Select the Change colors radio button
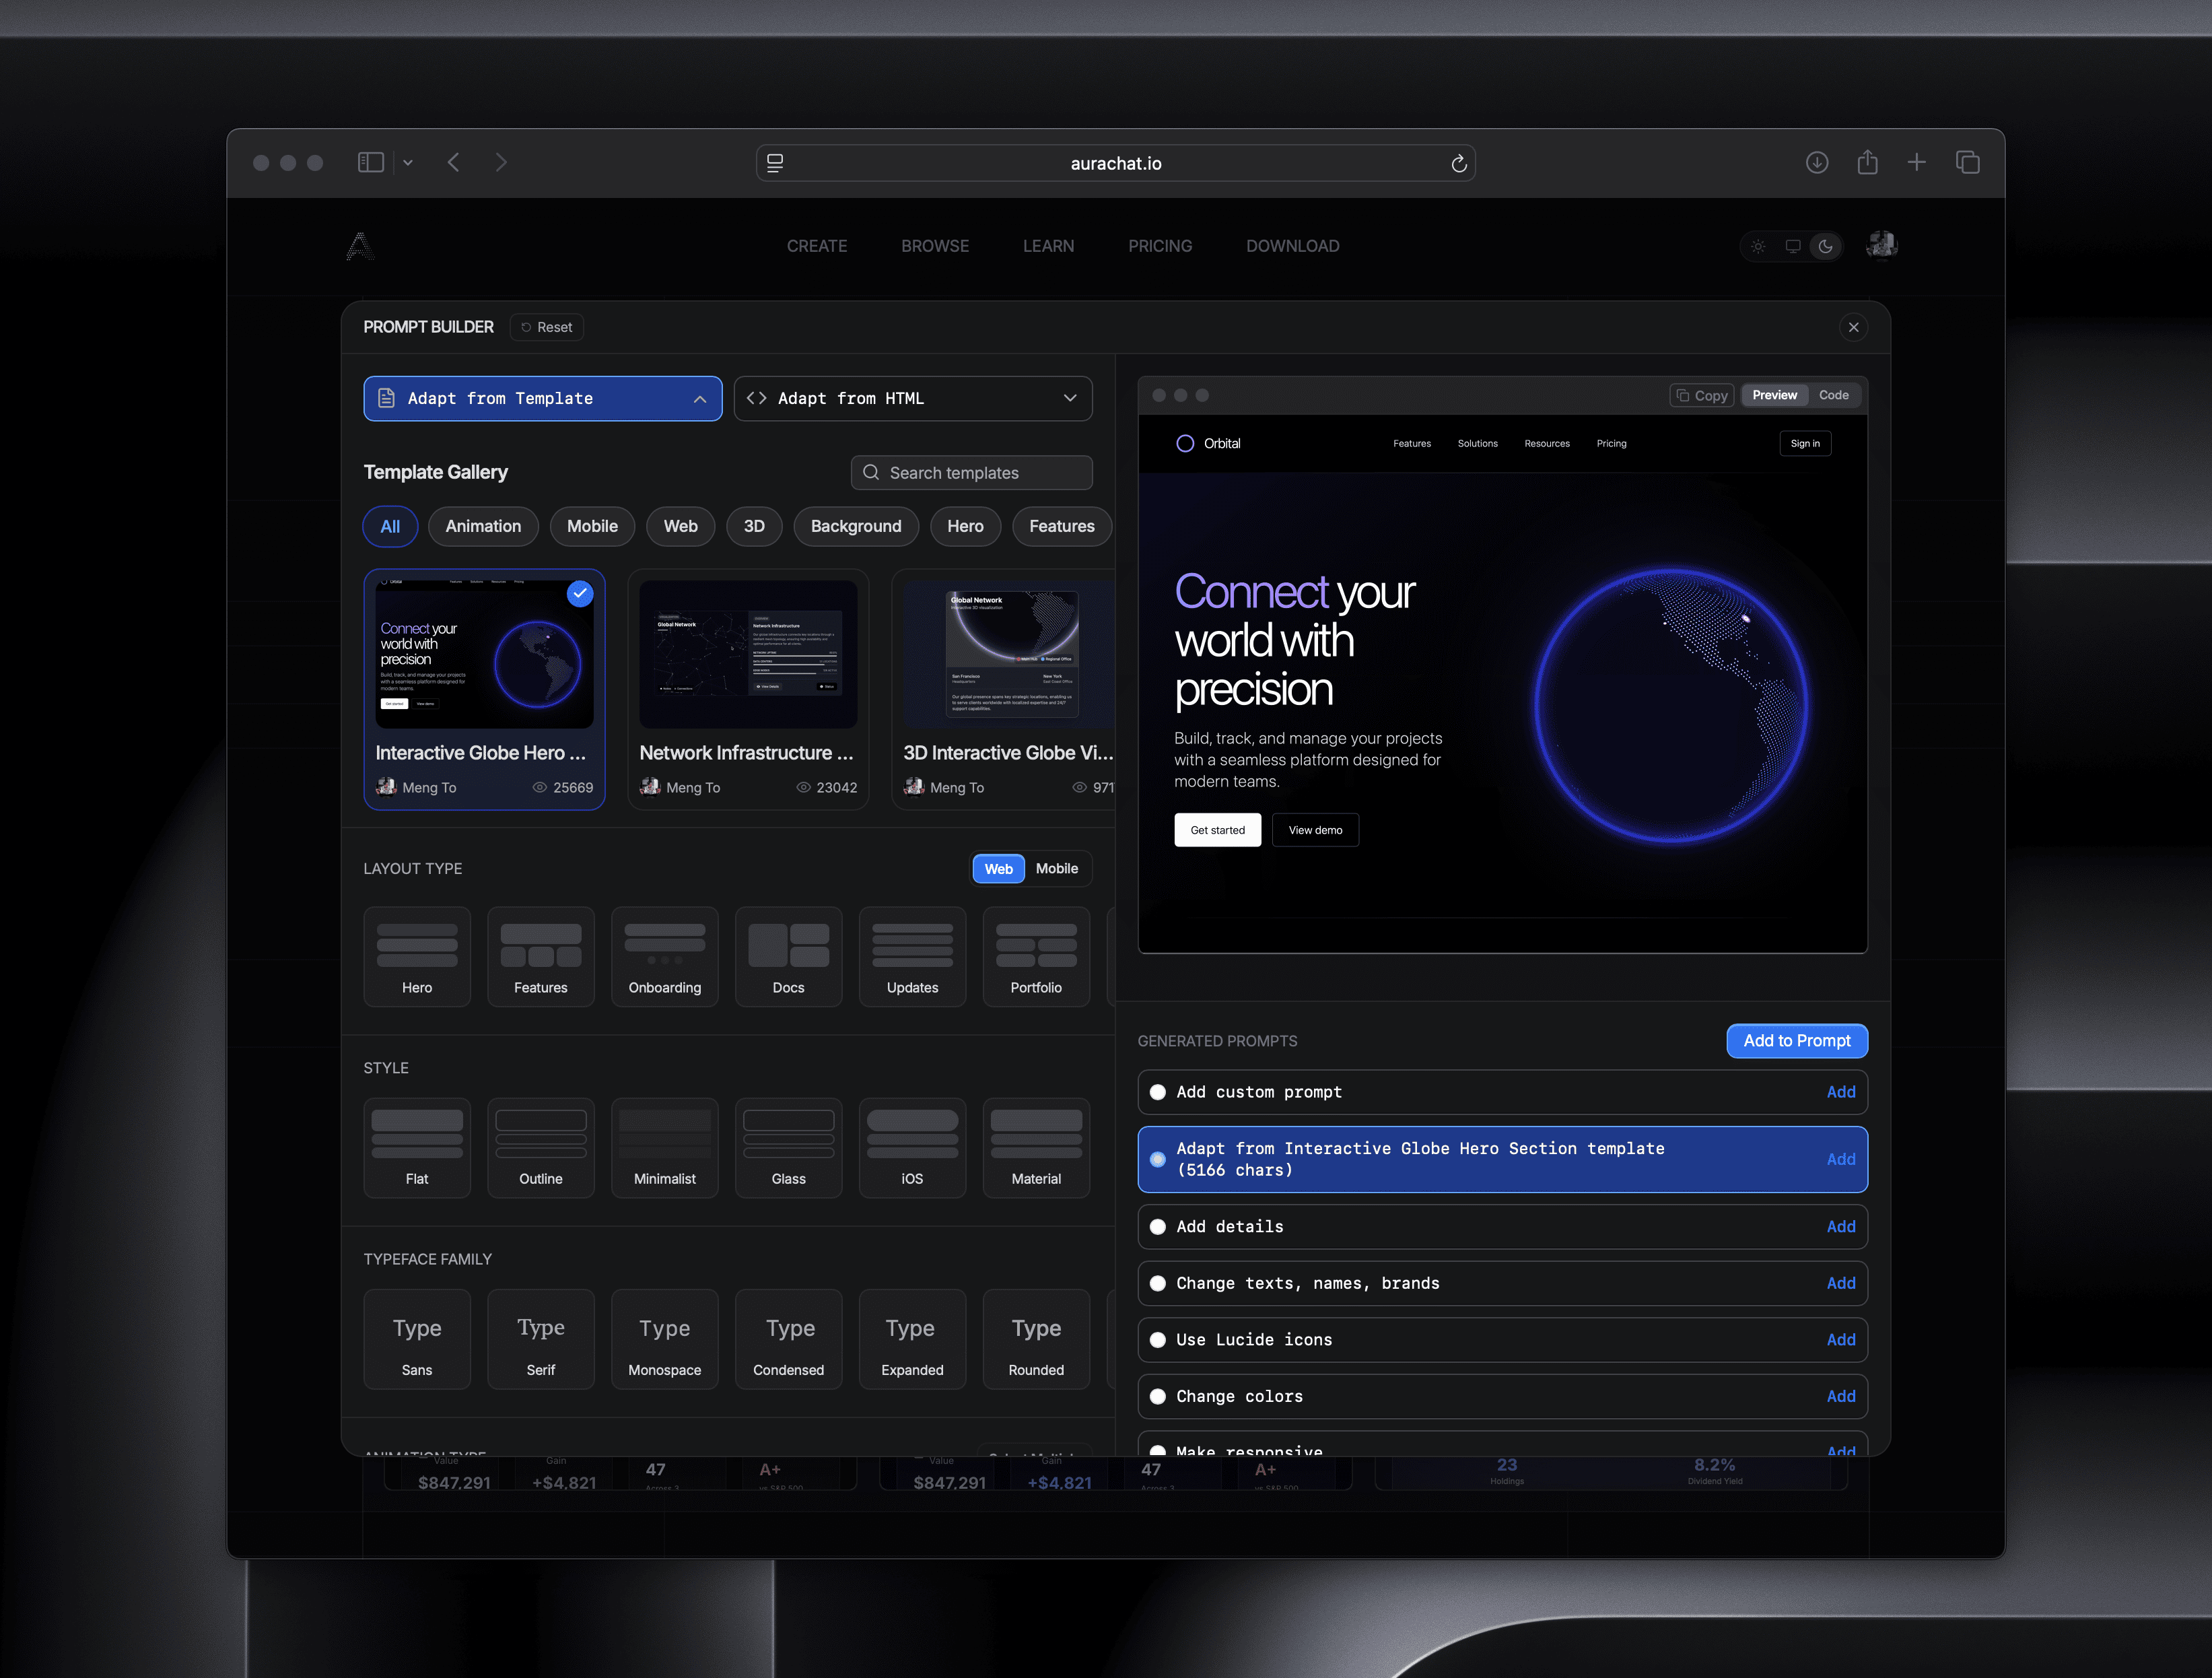Screen dimensions: 2212x1678 click(1157, 1396)
